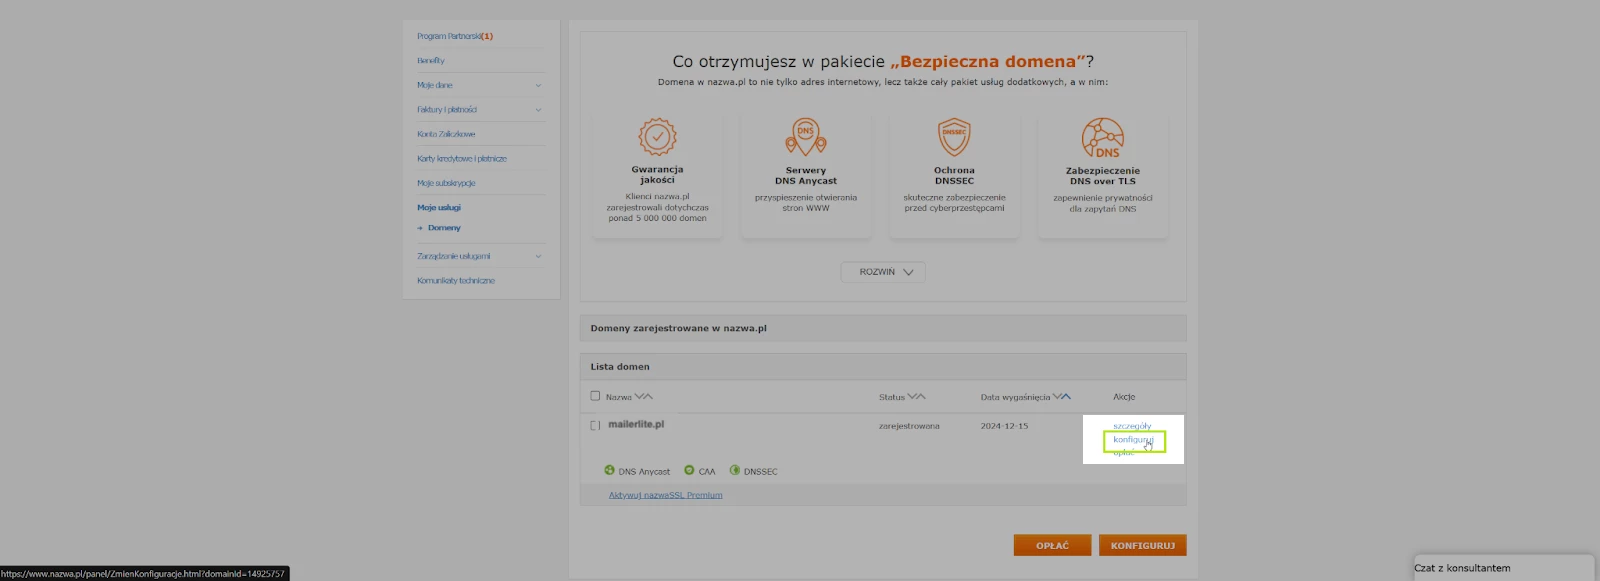Click the green DNS Anycast status icon
The width and height of the screenshot is (1600, 581).
pos(609,470)
